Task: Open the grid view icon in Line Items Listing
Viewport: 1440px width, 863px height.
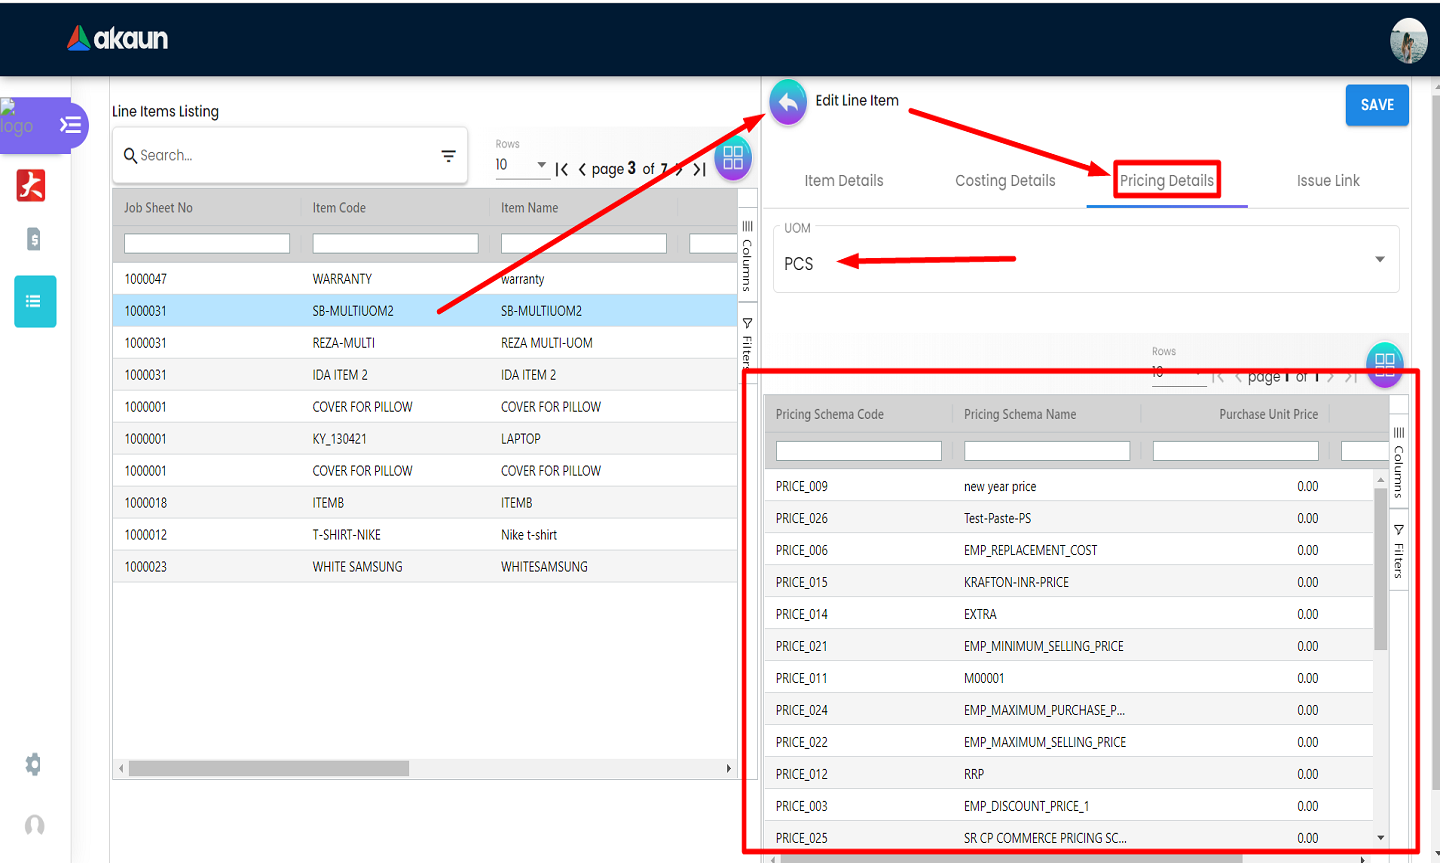Action: pos(733,158)
